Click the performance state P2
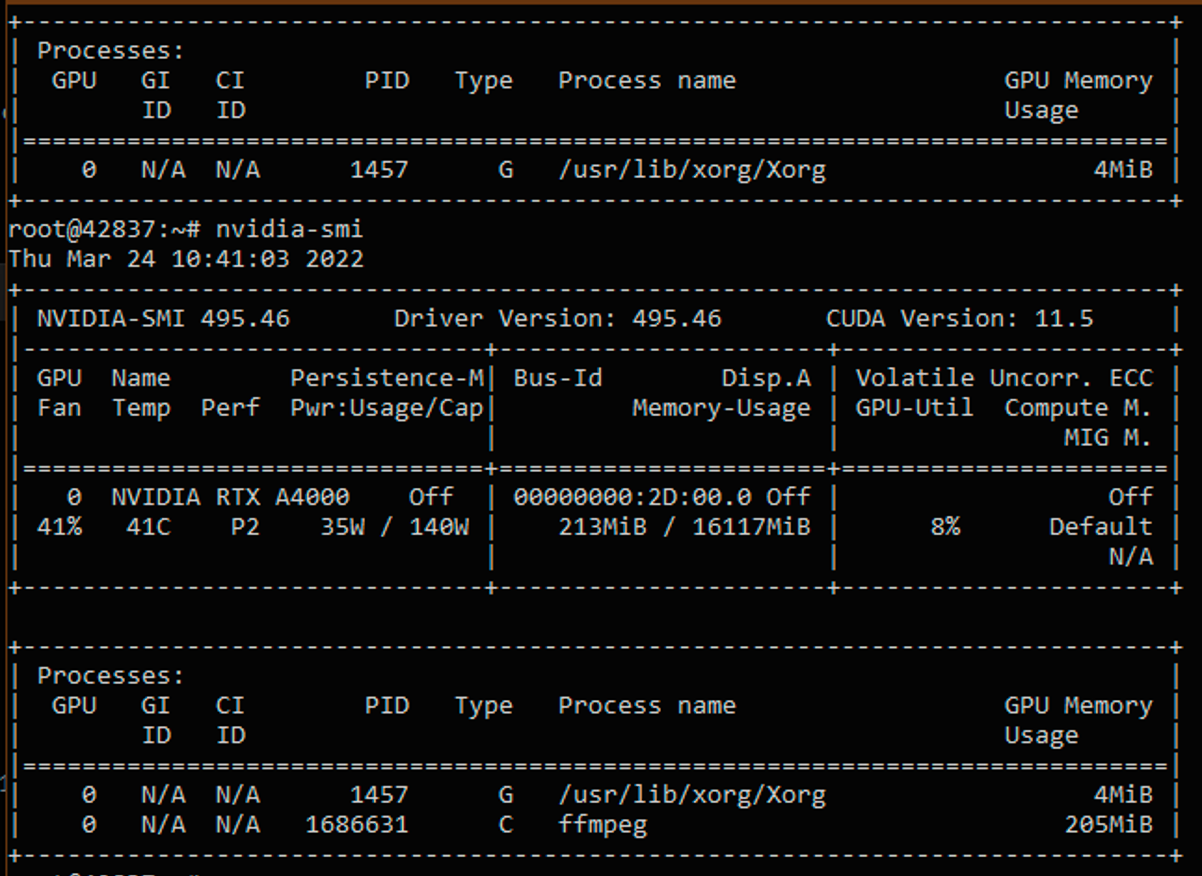Viewport: 1202px width, 876px height. 244,526
